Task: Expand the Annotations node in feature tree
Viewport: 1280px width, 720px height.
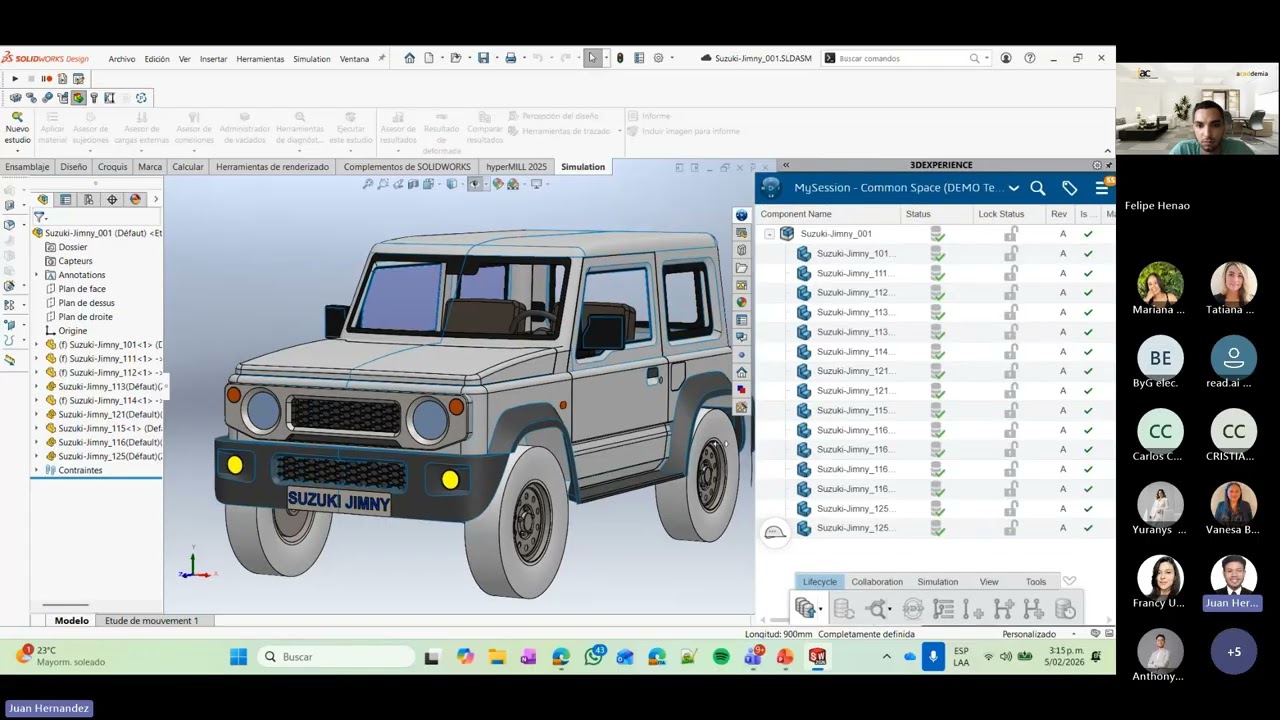Action: tap(37, 275)
